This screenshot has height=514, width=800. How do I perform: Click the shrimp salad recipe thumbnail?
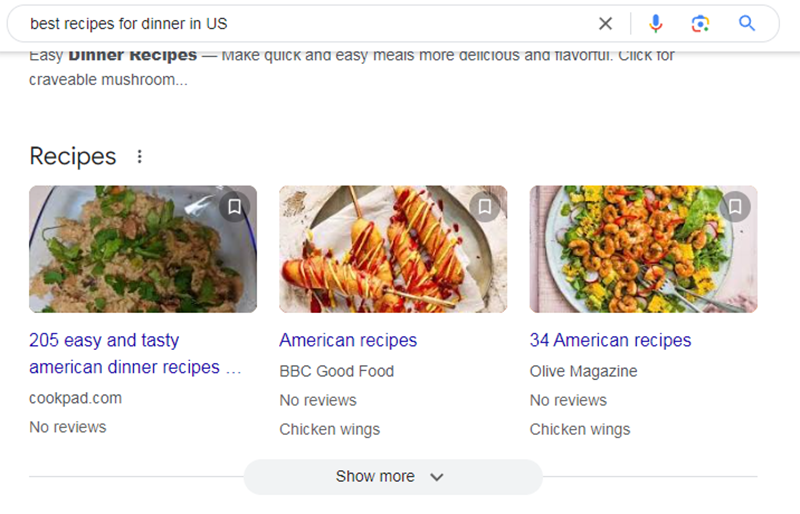(642, 249)
